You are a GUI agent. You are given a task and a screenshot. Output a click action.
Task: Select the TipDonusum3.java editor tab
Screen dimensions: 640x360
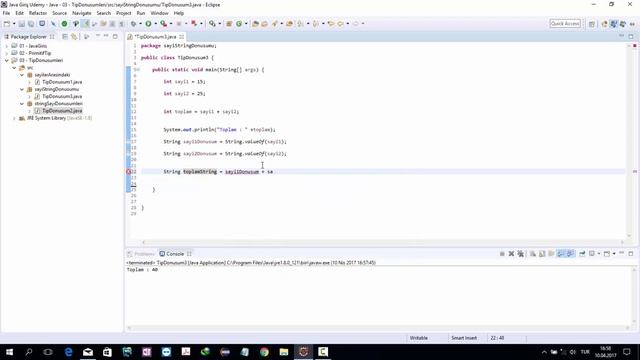pos(156,37)
